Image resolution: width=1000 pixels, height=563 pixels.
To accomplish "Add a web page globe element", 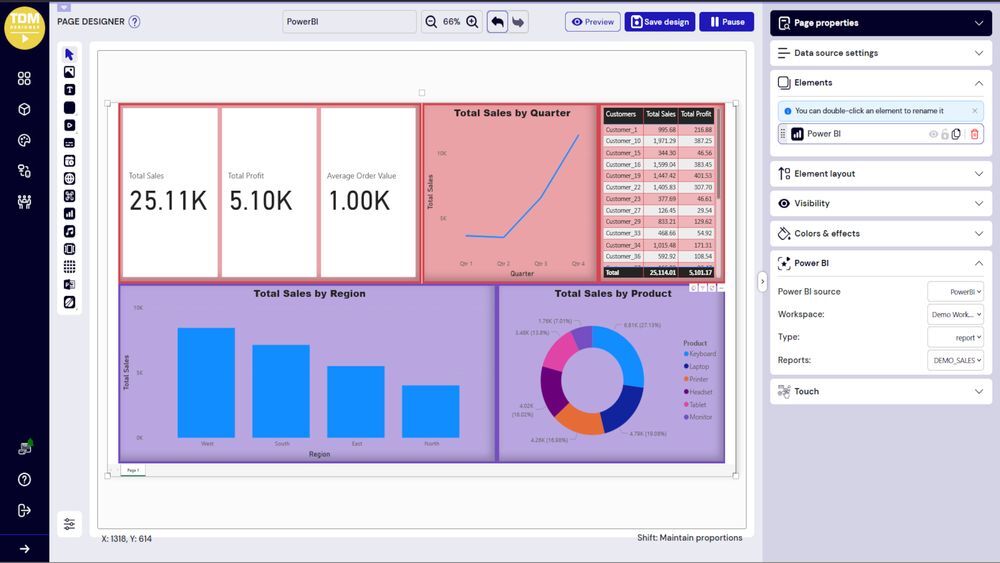I will (70, 179).
